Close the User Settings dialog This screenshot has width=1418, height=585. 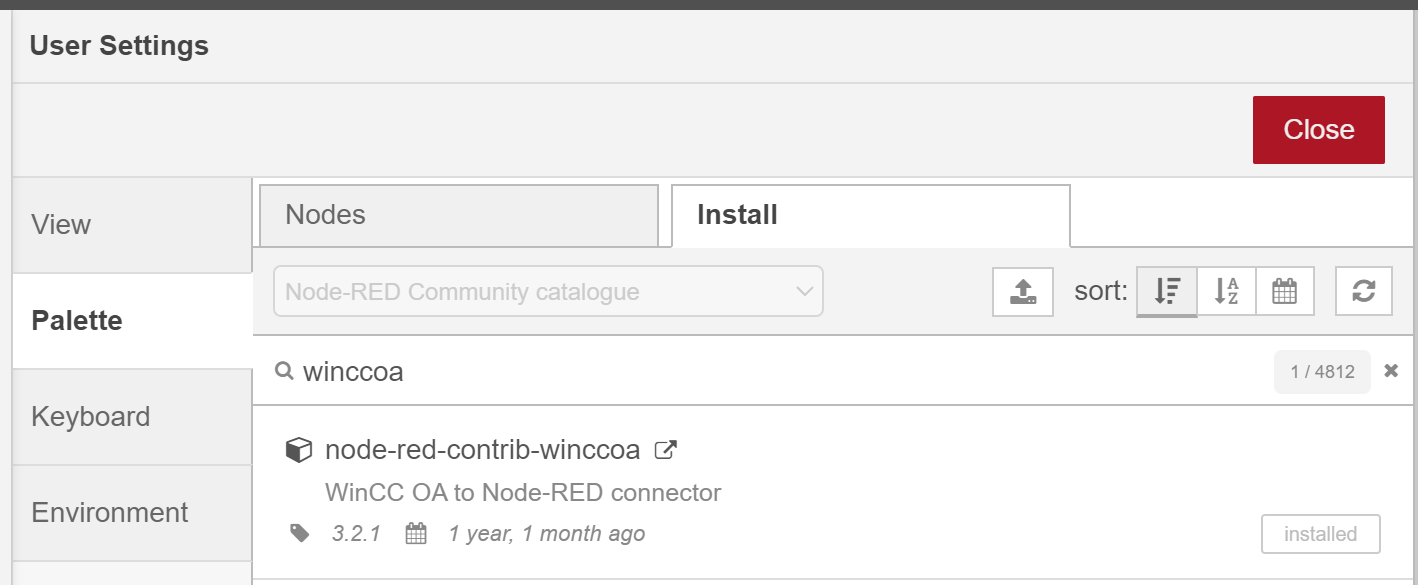(x=1318, y=130)
